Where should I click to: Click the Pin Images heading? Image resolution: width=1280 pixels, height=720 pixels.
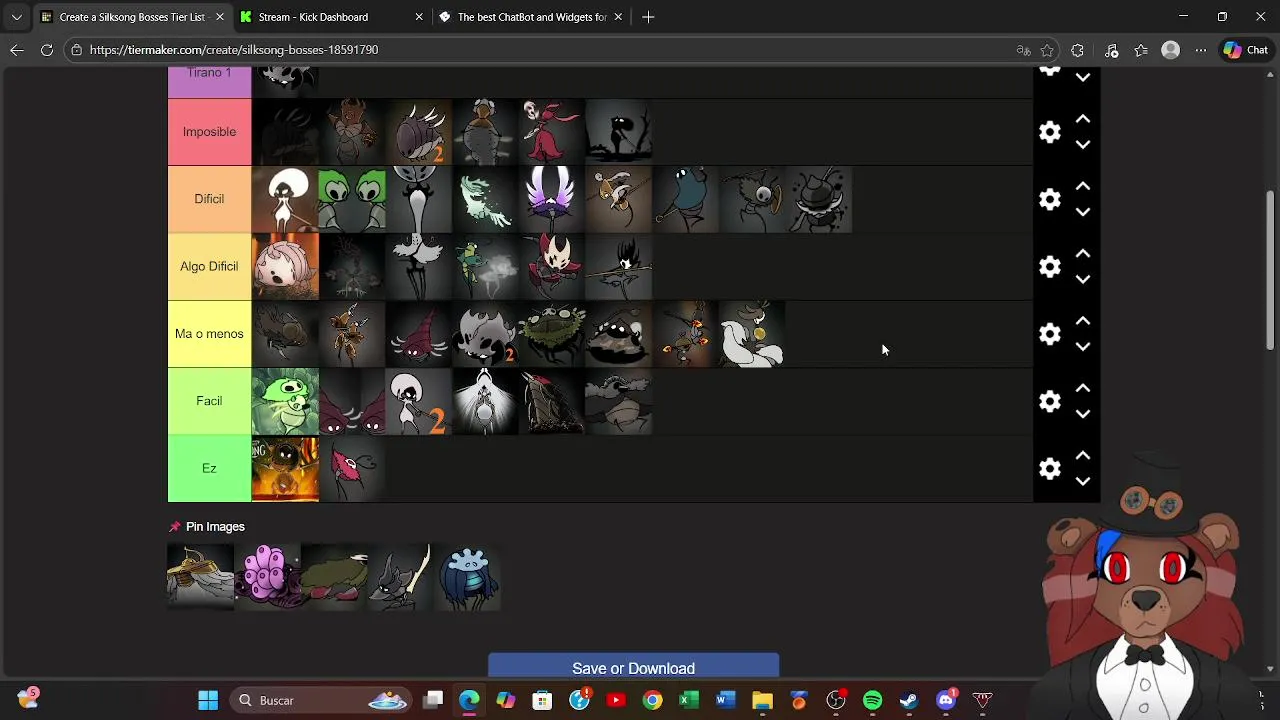215,527
